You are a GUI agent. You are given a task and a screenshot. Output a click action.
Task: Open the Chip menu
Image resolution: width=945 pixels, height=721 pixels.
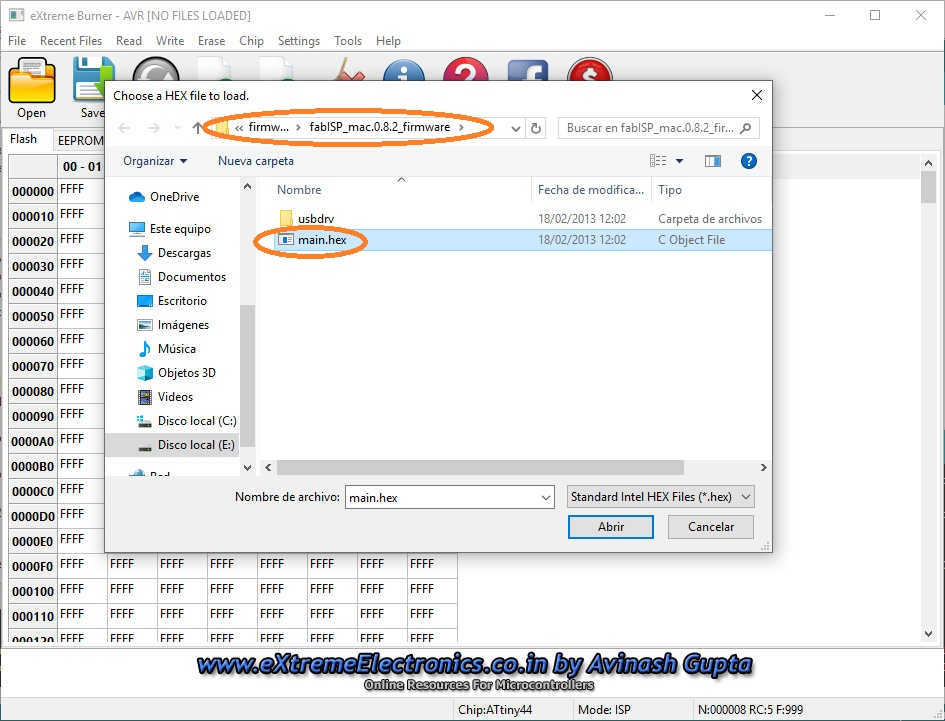251,41
